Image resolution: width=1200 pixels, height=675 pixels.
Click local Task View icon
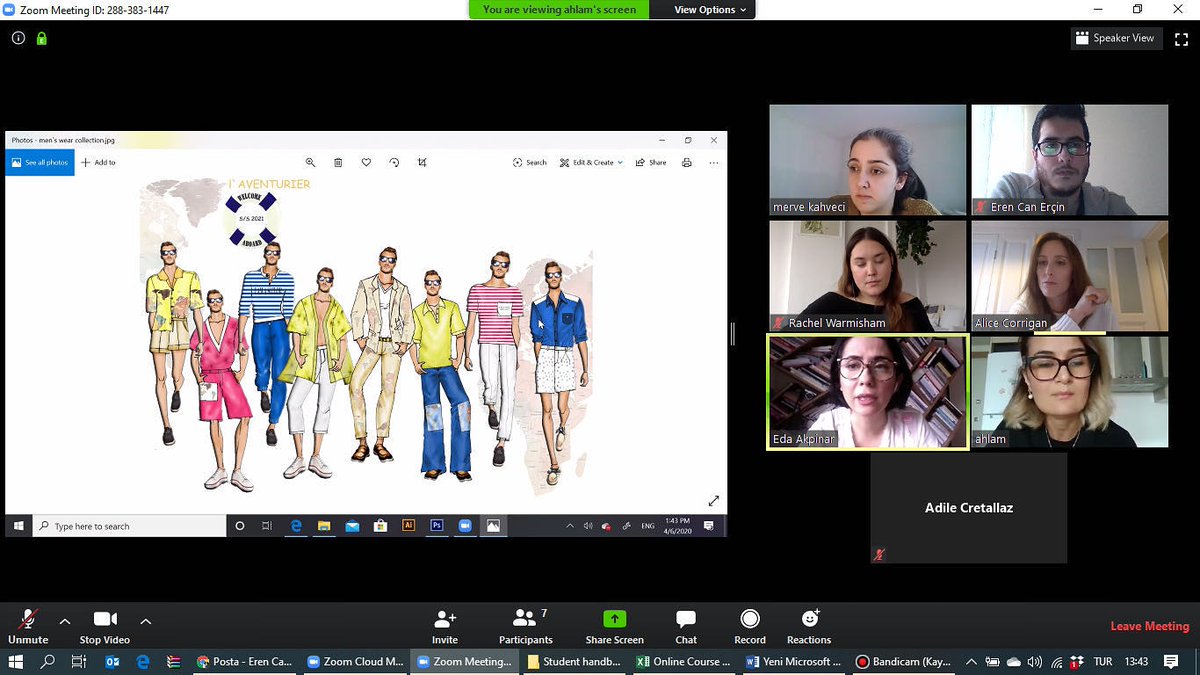tap(79, 662)
